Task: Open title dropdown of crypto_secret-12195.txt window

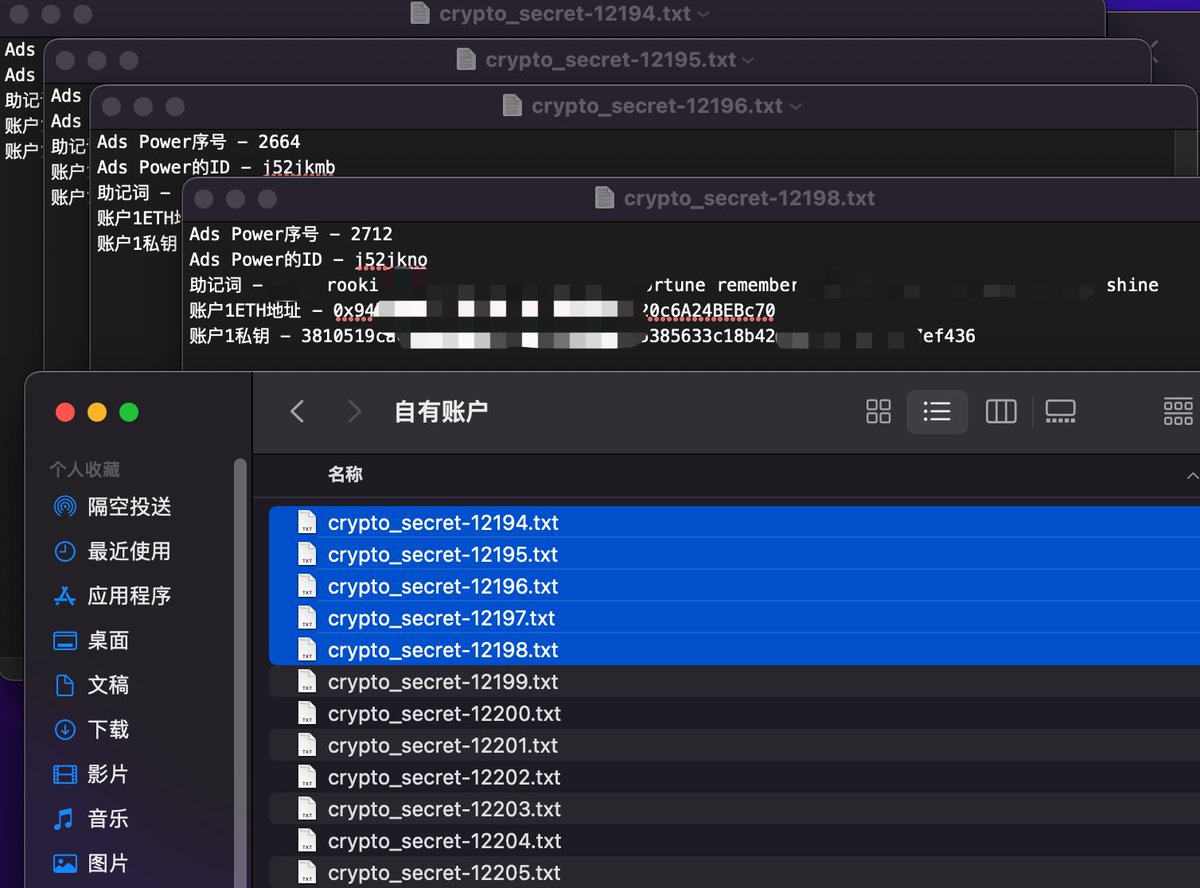Action: pyautogui.click(x=747, y=60)
